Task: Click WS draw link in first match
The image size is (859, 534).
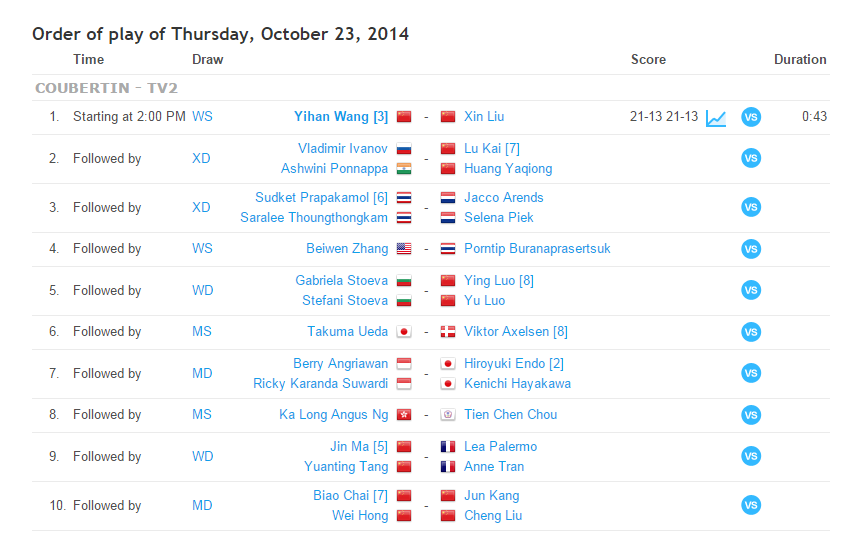Action: (x=202, y=117)
